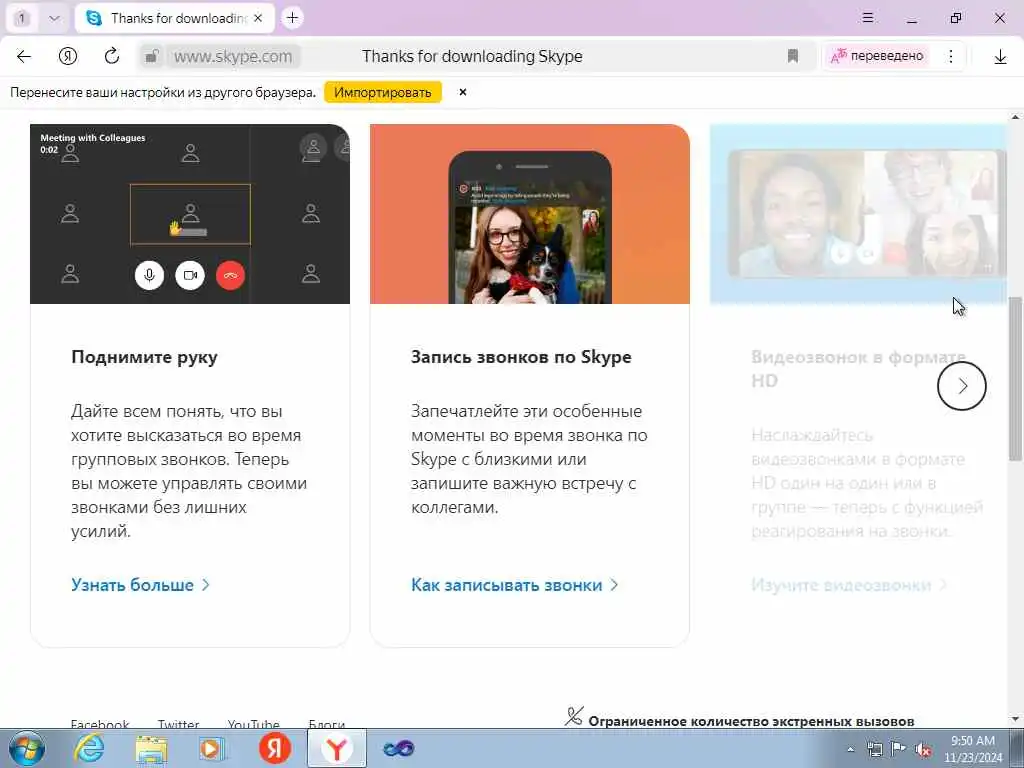This screenshot has width=1024, height=768.
Task: Open the downloads panel
Action: click(1000, 57)
